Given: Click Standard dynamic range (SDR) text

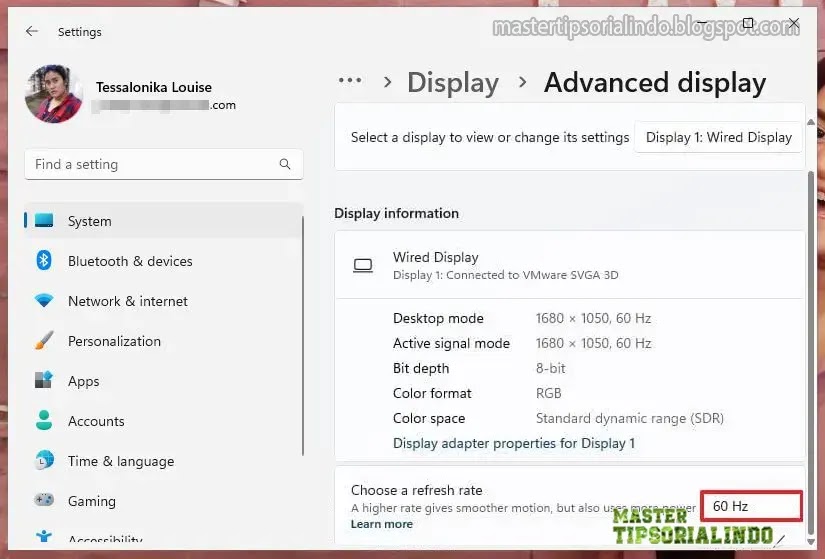Looking at the screenshot, I should (x=629, y=418).
